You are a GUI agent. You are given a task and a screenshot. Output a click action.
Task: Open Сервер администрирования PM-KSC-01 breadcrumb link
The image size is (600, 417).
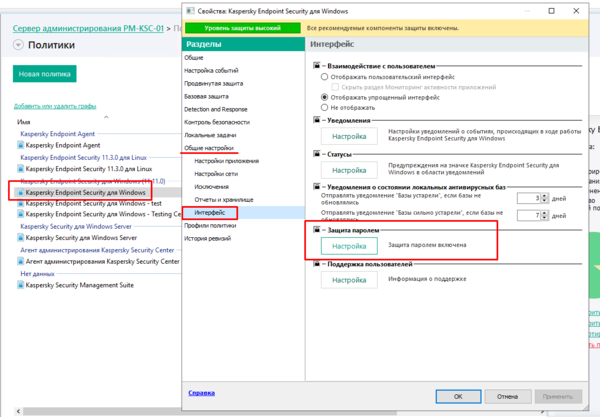click(88, 28)
